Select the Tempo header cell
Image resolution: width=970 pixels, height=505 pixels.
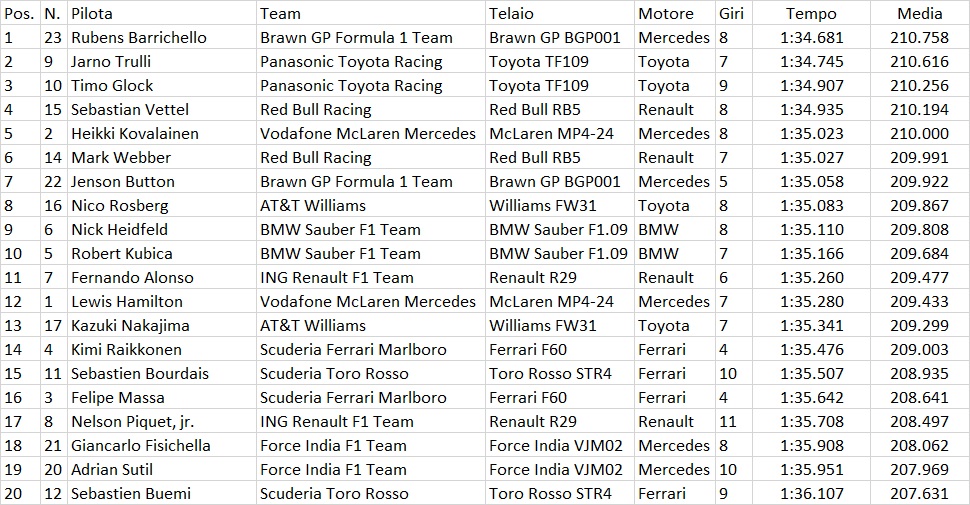click(x=811, y=13)
